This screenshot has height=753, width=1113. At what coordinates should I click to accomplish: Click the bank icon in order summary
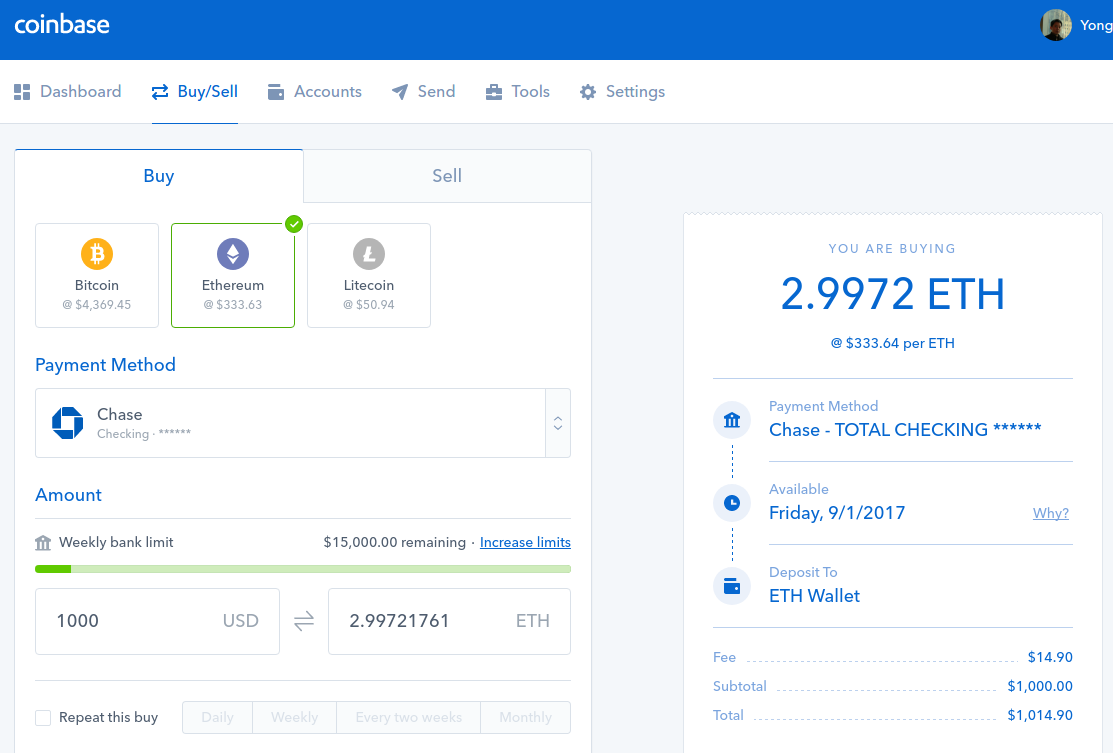point(732,420)
